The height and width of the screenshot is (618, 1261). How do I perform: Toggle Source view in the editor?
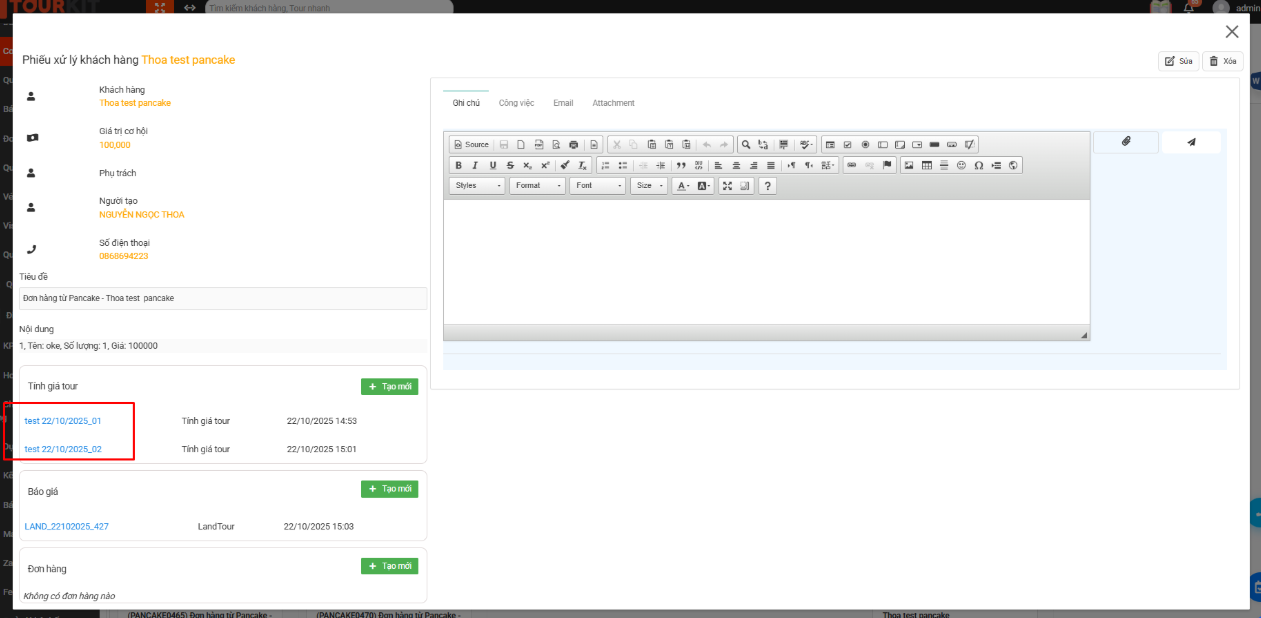(x=472, y=144)
